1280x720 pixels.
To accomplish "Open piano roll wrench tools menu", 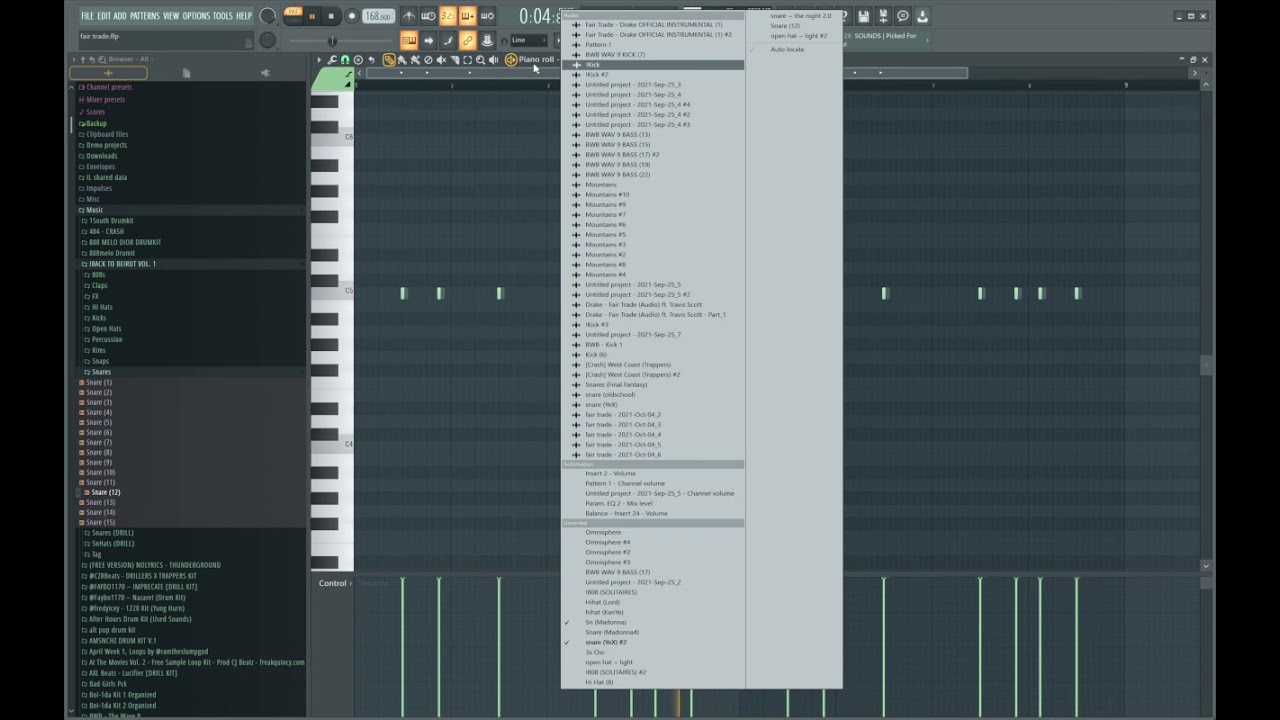I will tap(333, 60).
